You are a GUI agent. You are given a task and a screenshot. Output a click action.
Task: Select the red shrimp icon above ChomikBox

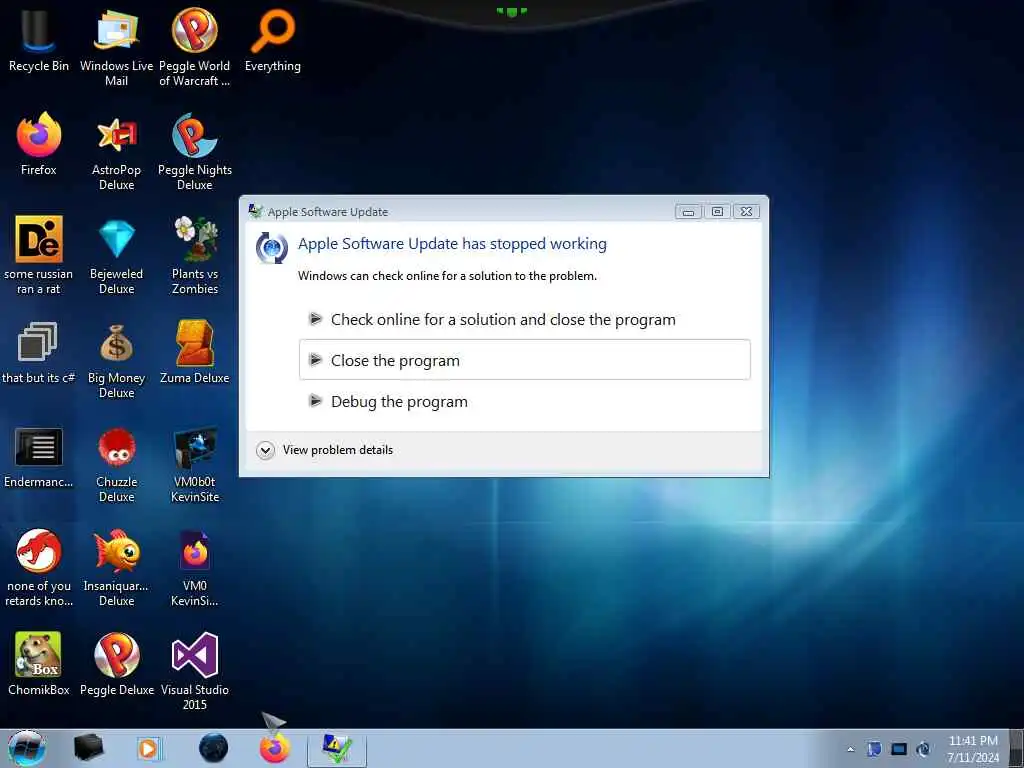[39, 567]
